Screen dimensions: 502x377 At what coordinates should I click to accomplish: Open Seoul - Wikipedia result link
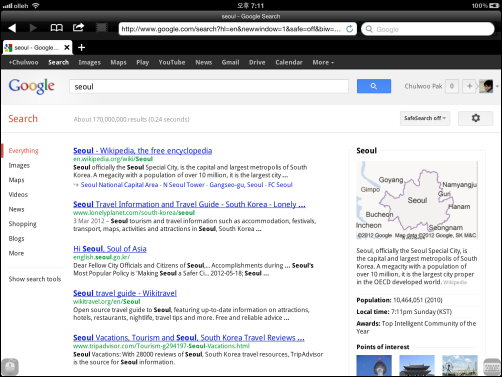pos(142,151)
